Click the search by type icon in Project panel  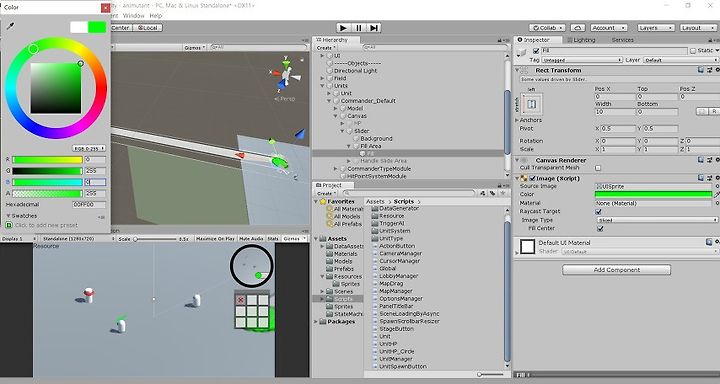point(483,193)
